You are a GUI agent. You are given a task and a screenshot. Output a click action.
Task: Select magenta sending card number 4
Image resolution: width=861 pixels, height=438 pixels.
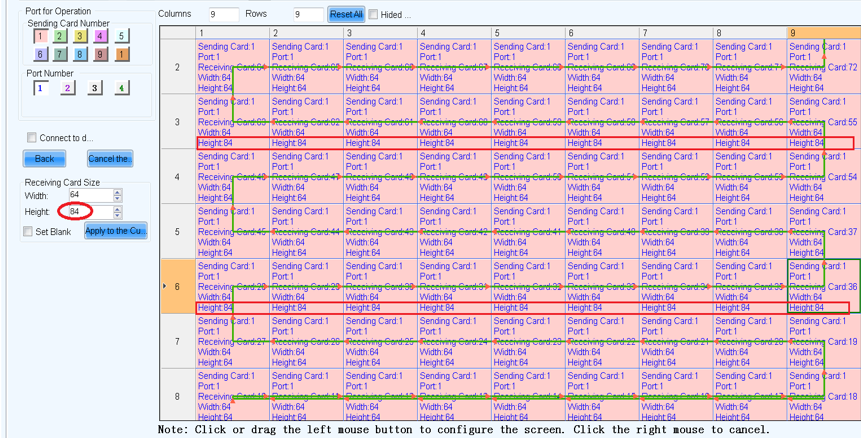100,36
